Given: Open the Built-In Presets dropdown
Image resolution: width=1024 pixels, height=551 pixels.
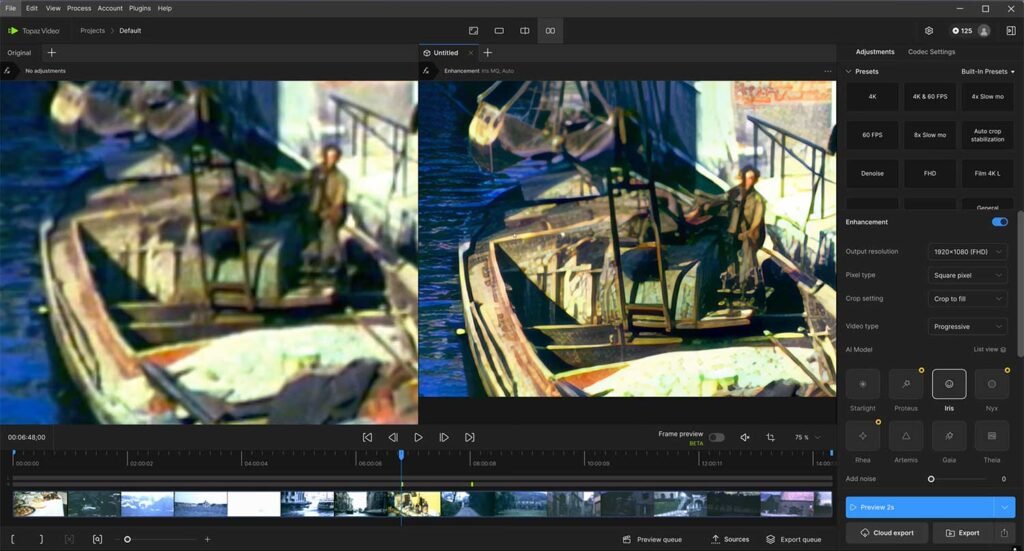Looking at the screenshot, I should tap(987, 72).
